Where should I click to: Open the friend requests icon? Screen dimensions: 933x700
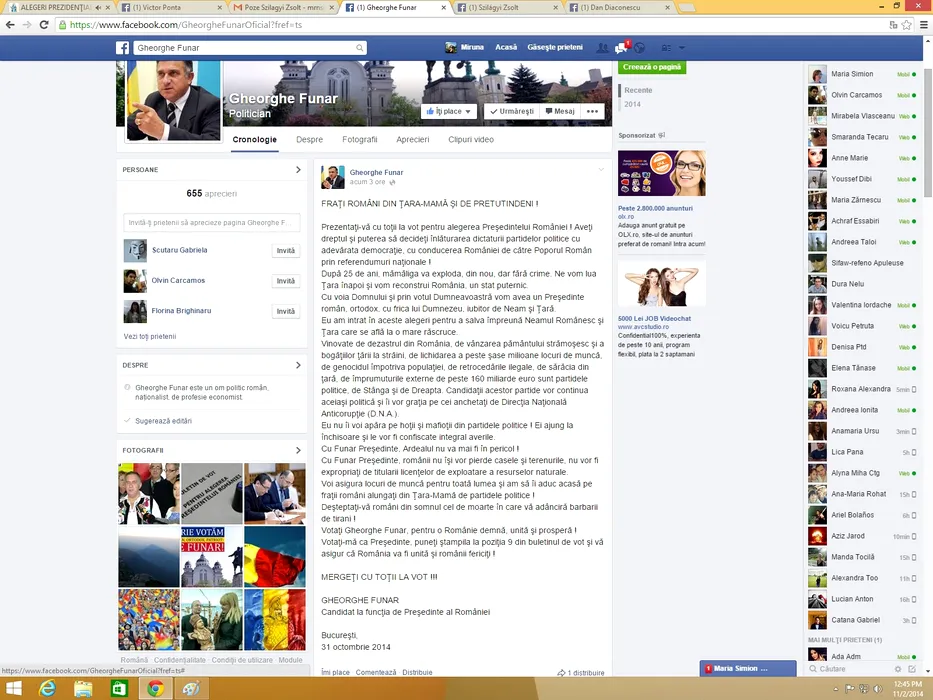tap(602, 47)
